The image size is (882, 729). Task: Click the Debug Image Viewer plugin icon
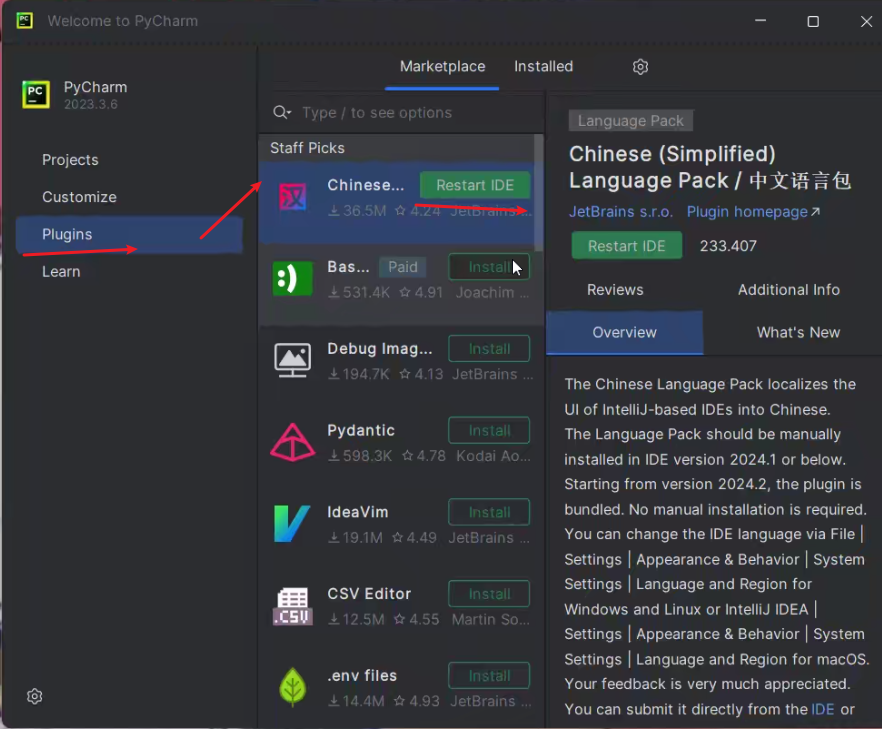(x=292, y=360)
